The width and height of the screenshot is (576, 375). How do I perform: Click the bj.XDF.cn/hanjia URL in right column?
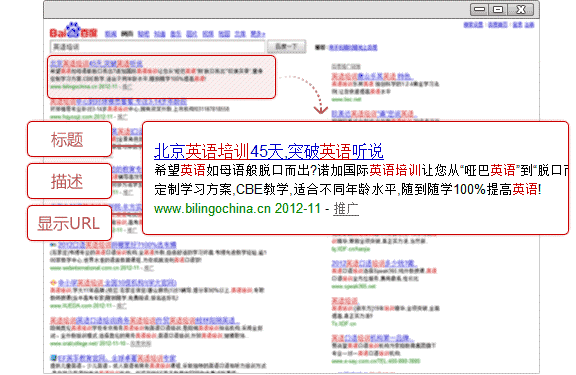point(351,249)
